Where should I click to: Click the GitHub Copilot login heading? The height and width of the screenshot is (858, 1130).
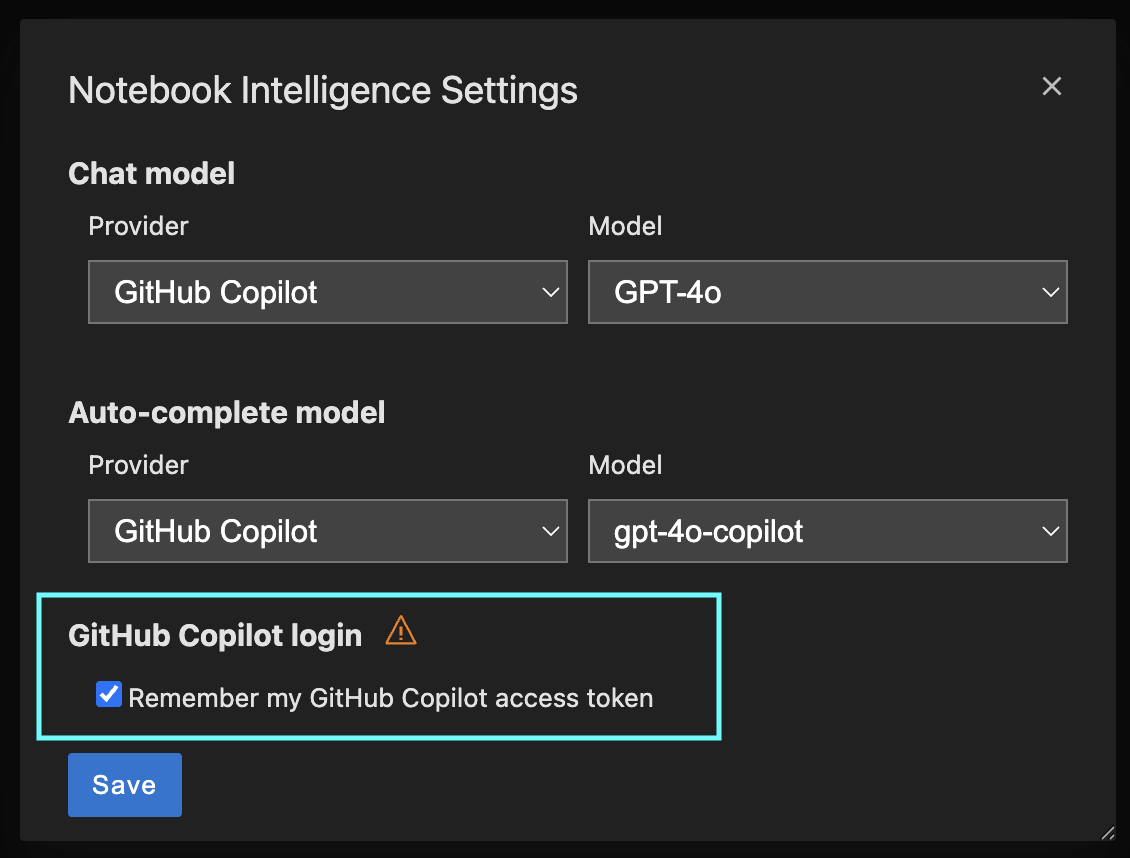coord(215,635)
